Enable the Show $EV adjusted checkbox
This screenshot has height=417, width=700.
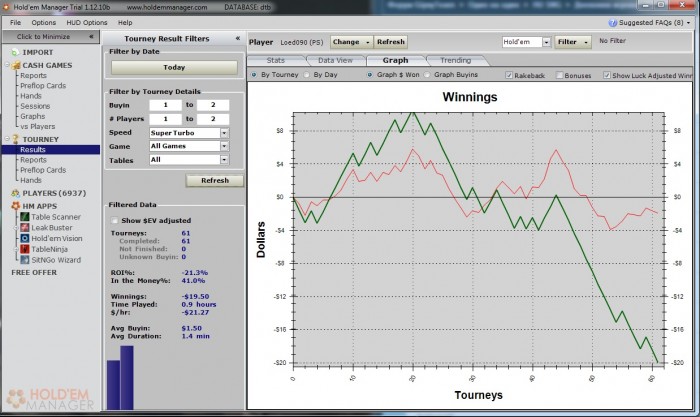(115, 221)
